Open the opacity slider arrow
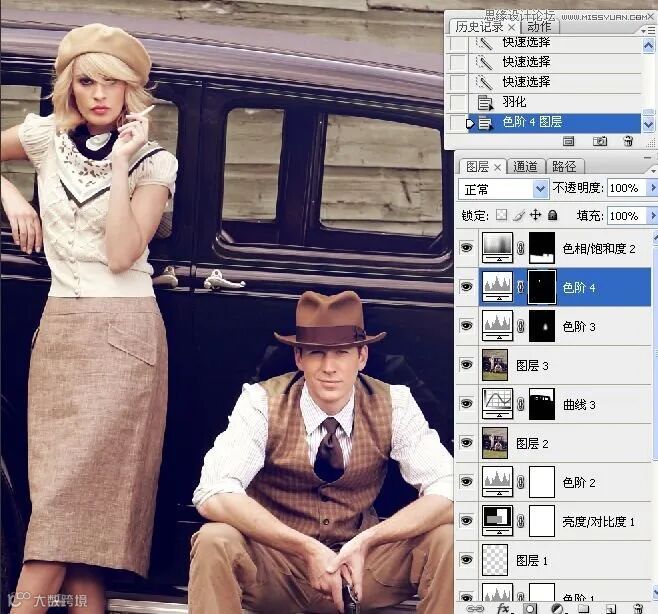Image resolution: width=658 pixels, height=614 pixels. (653, 188)
